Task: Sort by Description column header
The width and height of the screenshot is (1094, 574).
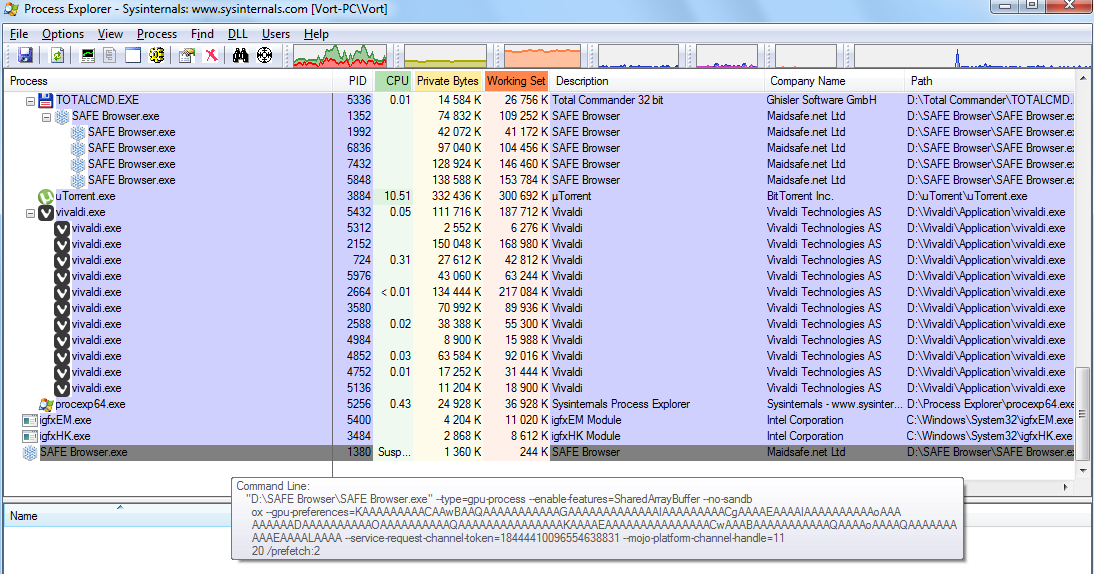Action: [657, 81]
